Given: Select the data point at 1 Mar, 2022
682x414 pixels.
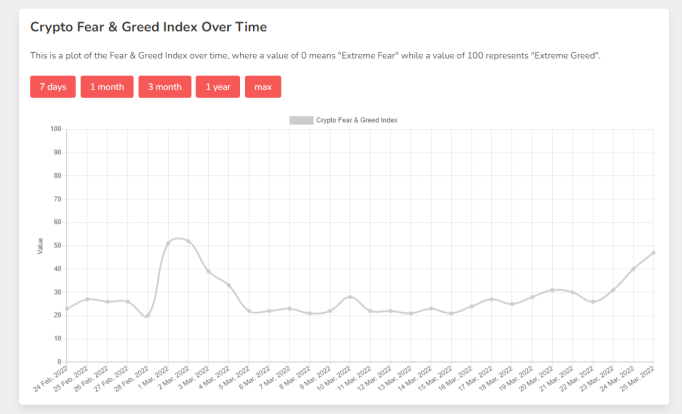Looking at the screenshot, I should tap(168, 244).
